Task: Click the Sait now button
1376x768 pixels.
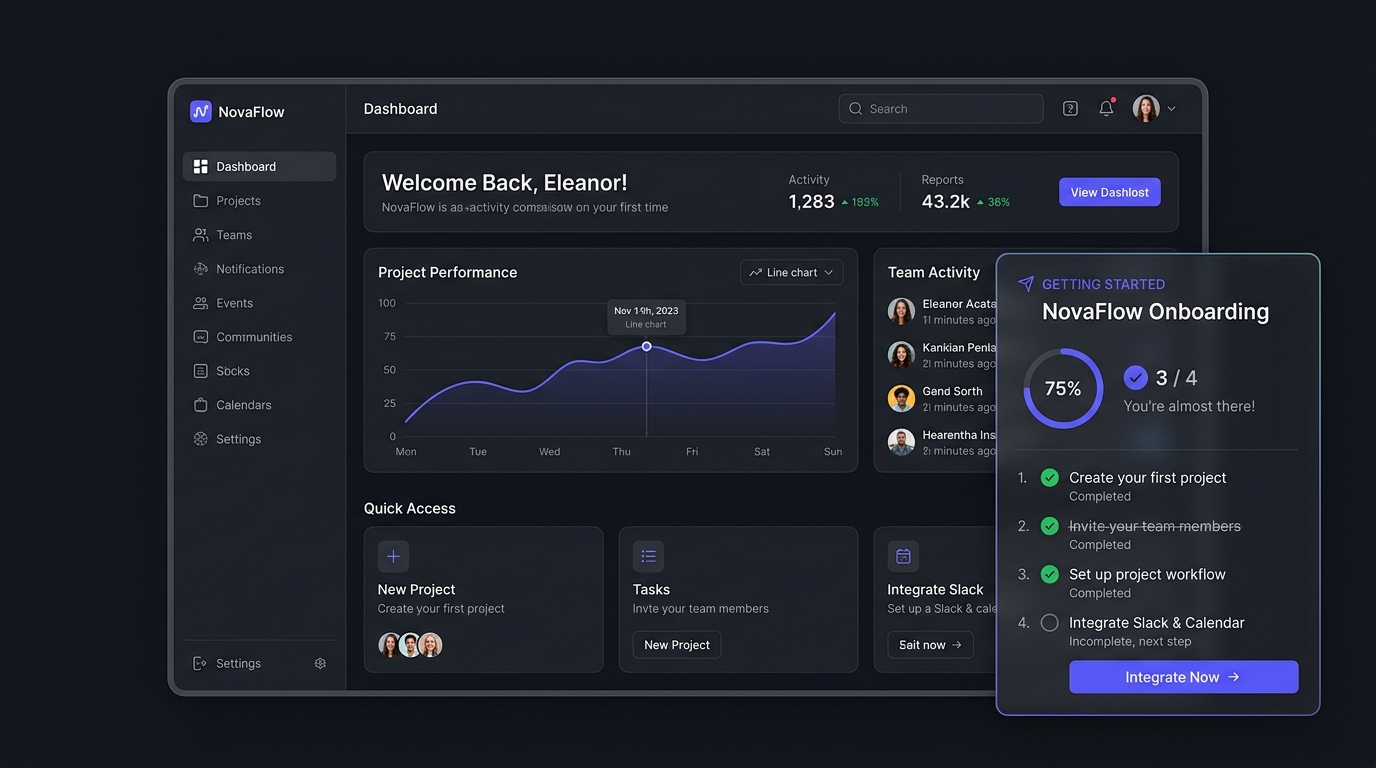Action: coord(930,645)
